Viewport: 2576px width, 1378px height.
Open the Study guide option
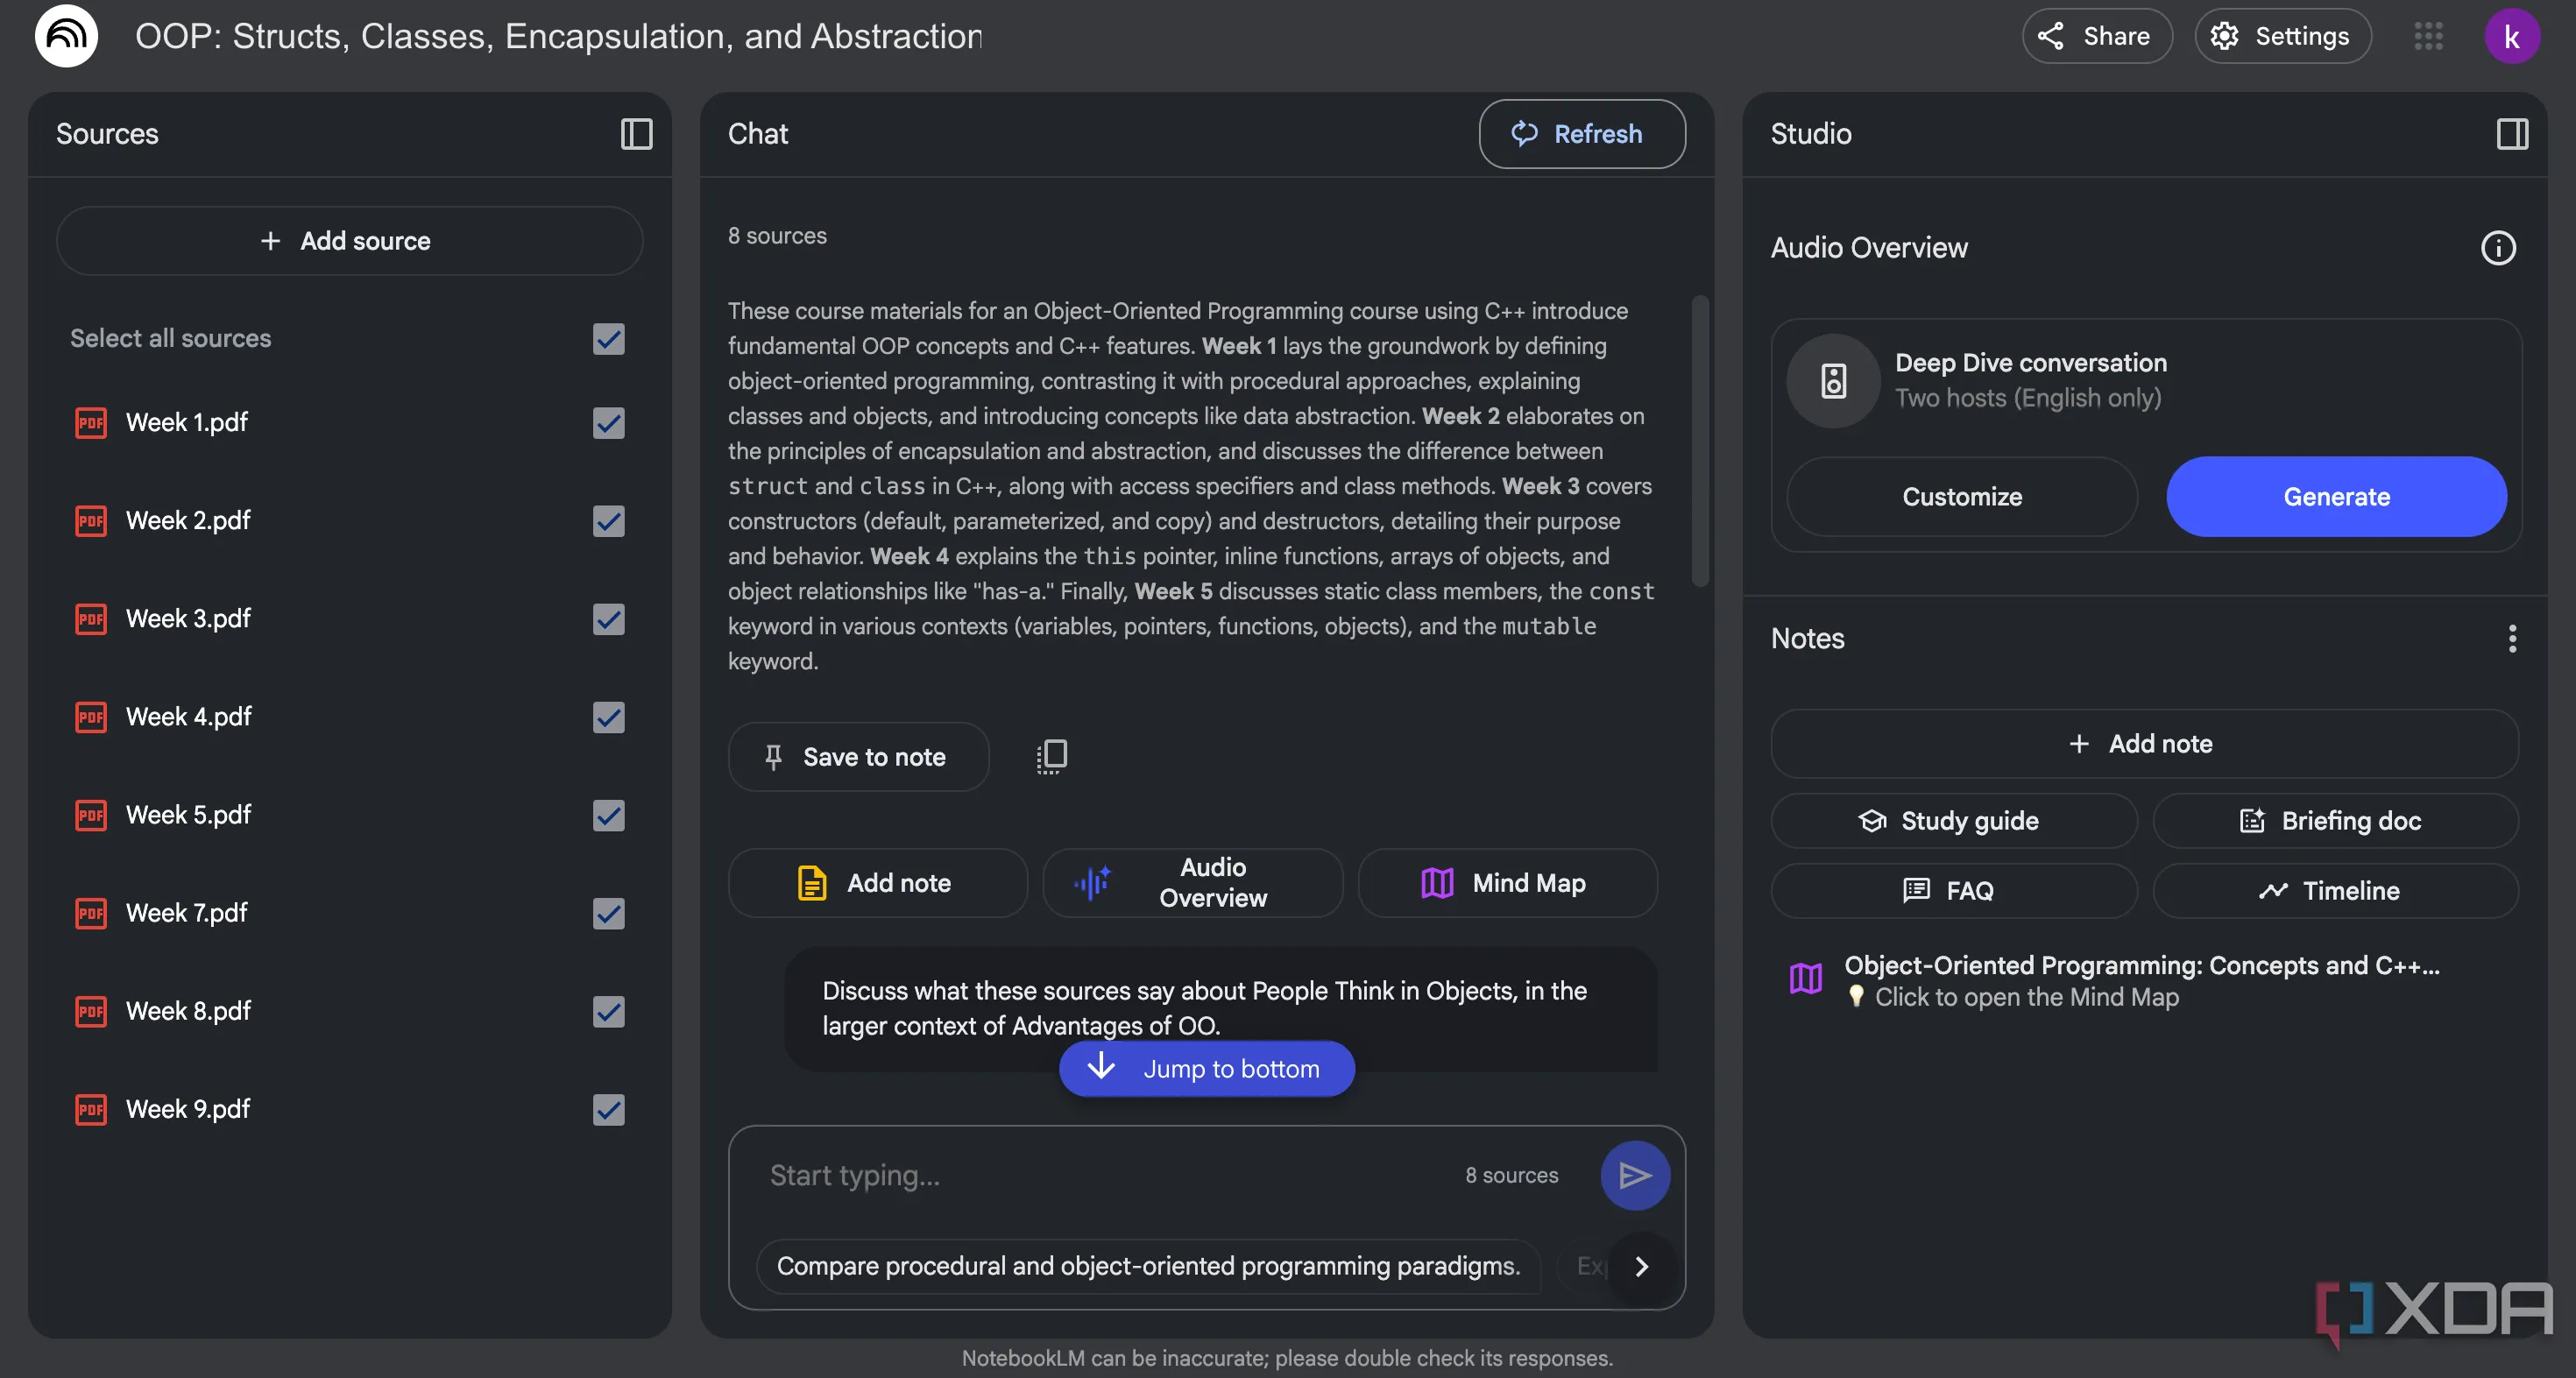(1953, 821)
